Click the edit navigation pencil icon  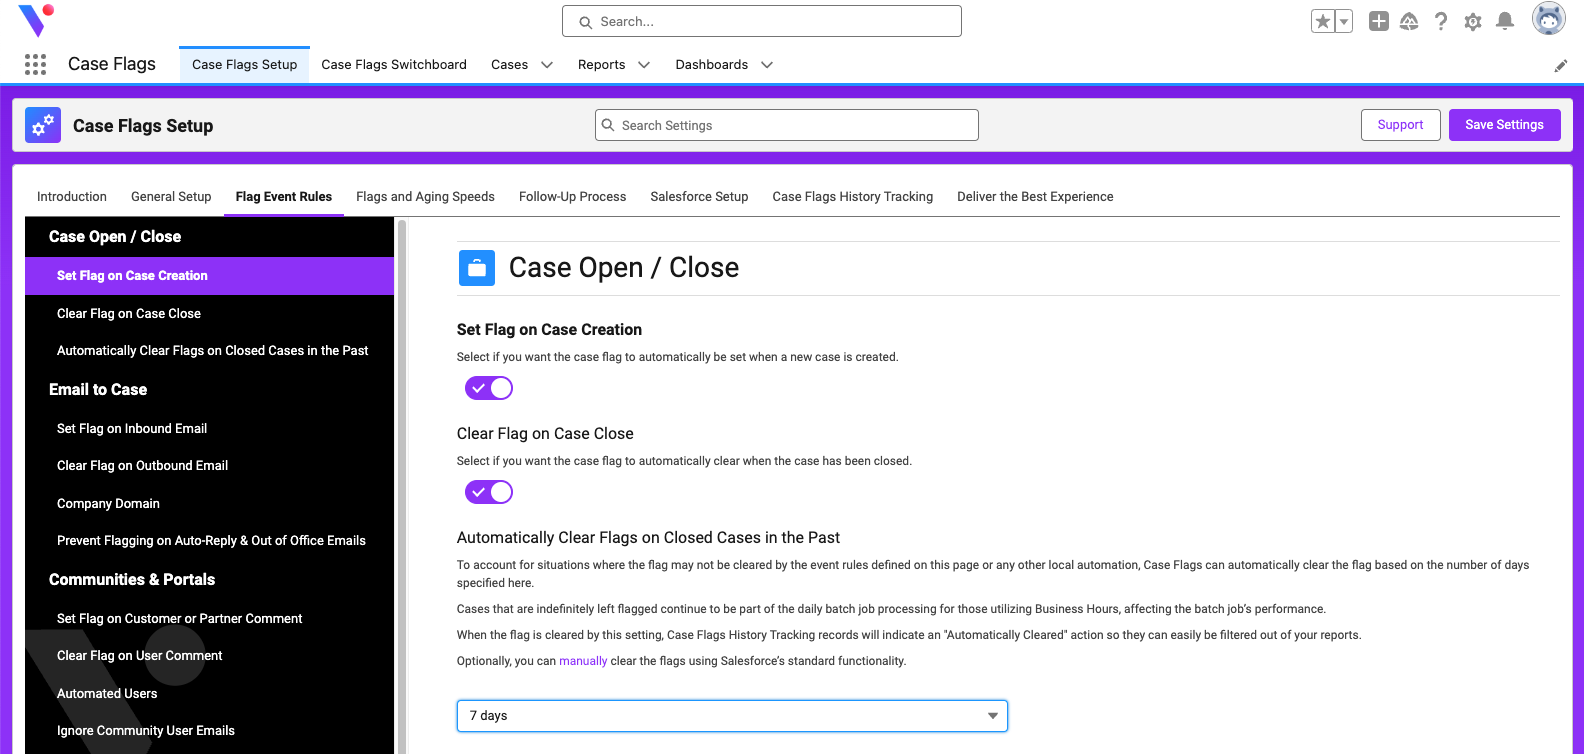coord(1561,66)
